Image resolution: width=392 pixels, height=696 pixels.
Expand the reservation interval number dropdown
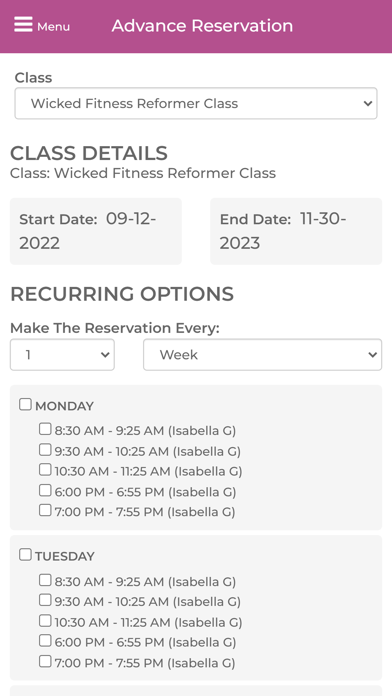(62, 355)
